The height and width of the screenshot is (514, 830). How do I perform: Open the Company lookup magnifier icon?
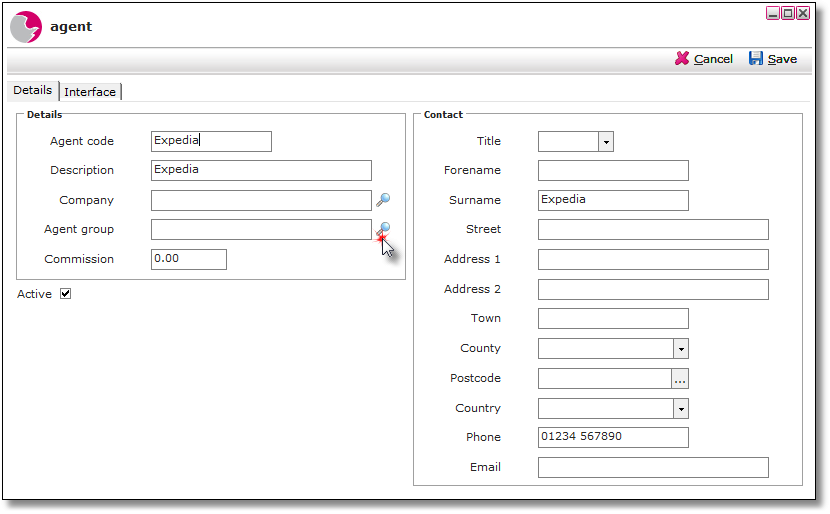383,200
